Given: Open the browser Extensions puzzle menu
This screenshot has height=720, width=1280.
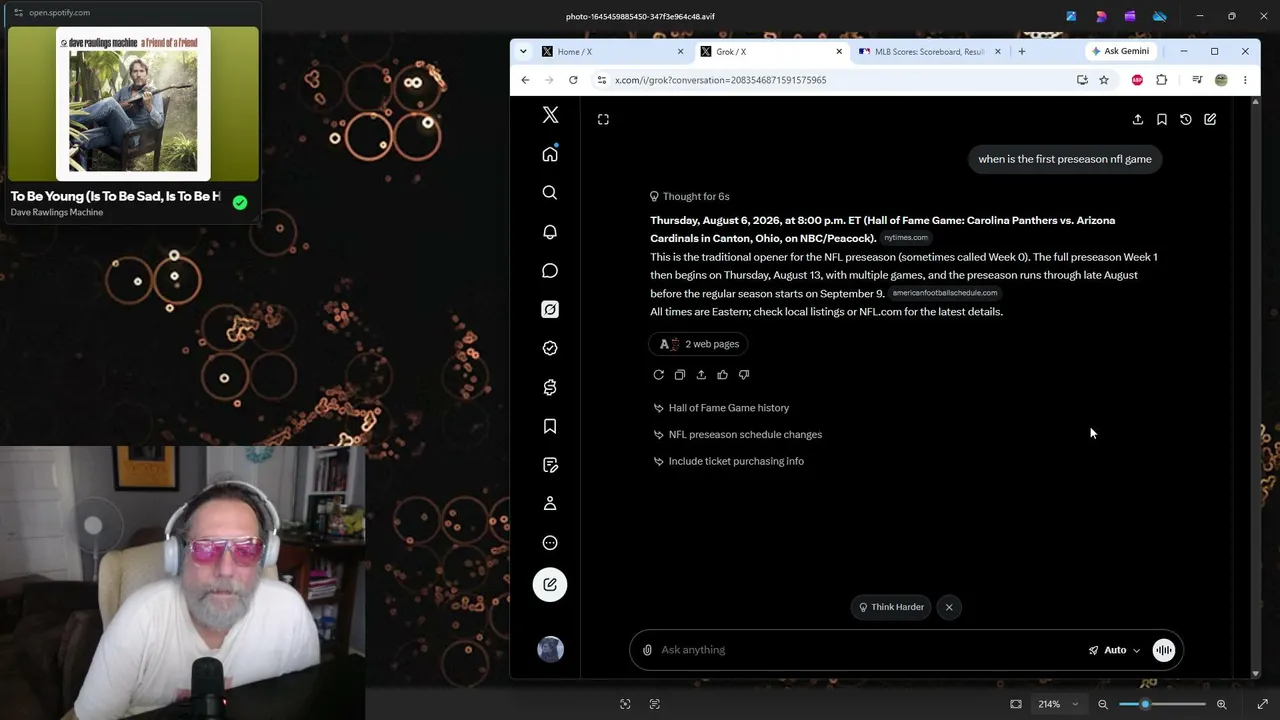Looking at the screenshot, I should click(x=1162, y=80).
